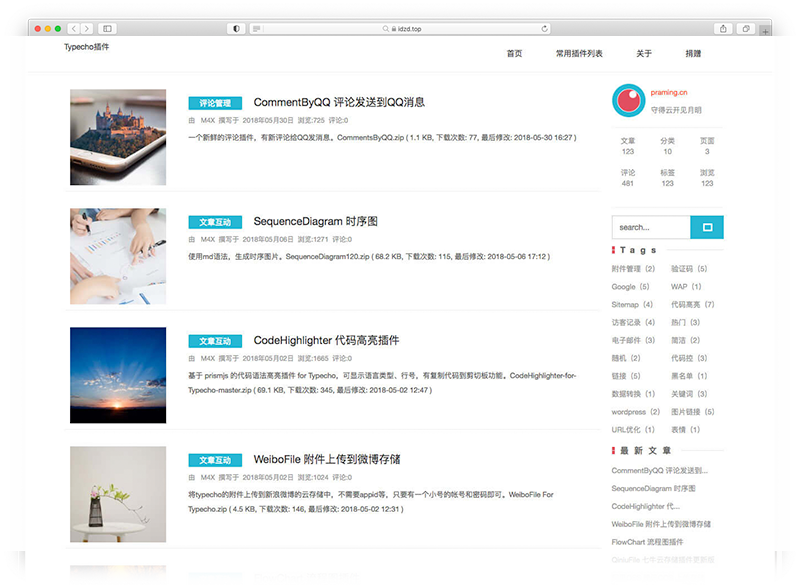Select the 访客记录 (4) tag

(x=633, y=322)
